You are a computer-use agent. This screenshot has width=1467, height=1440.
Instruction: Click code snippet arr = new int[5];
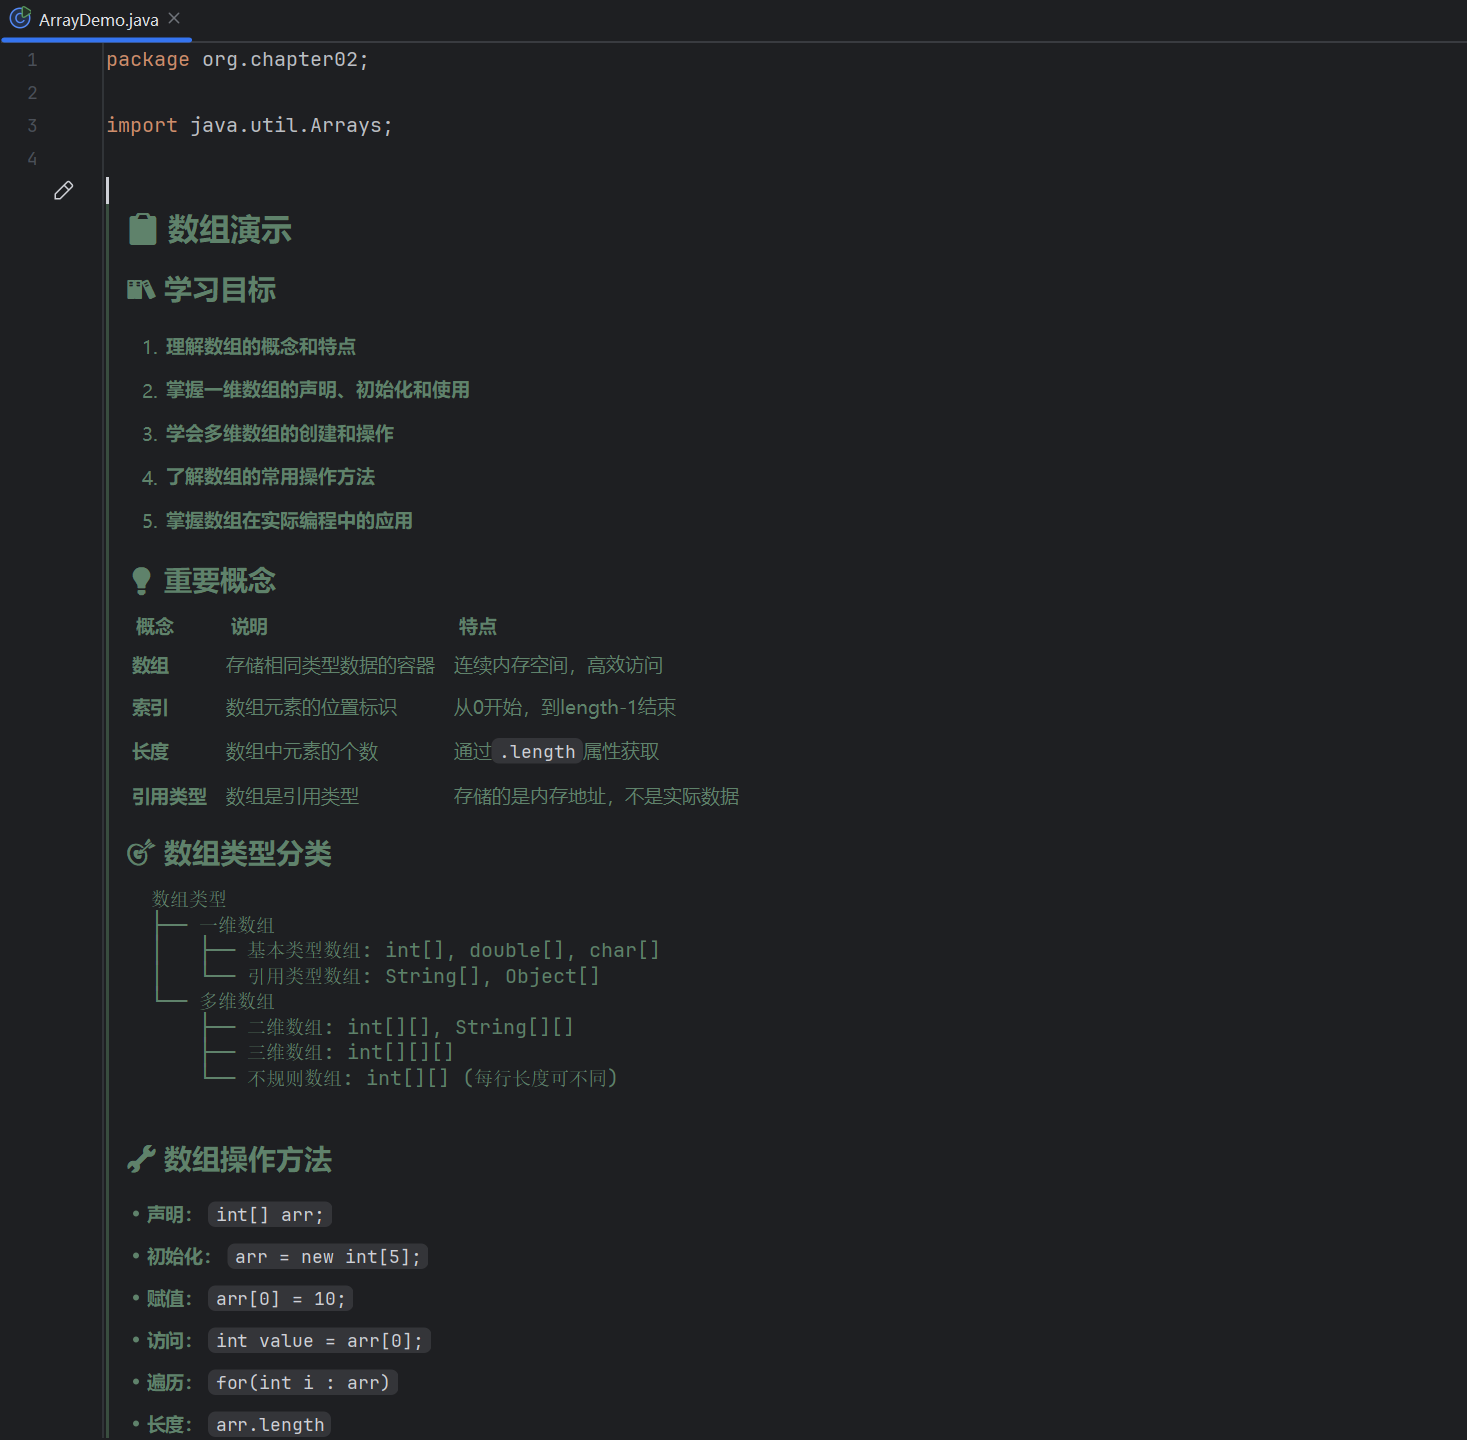(328, 1257)
